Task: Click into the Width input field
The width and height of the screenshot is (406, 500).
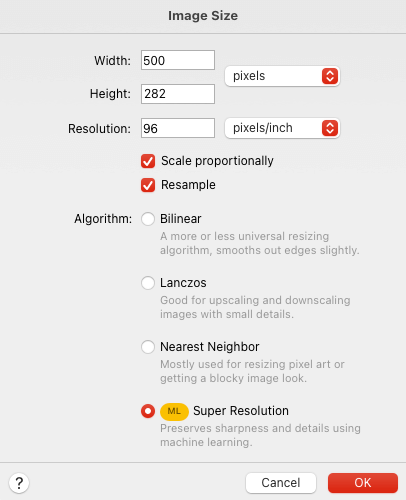Action: pyautogui.click(x=178, y=60)
